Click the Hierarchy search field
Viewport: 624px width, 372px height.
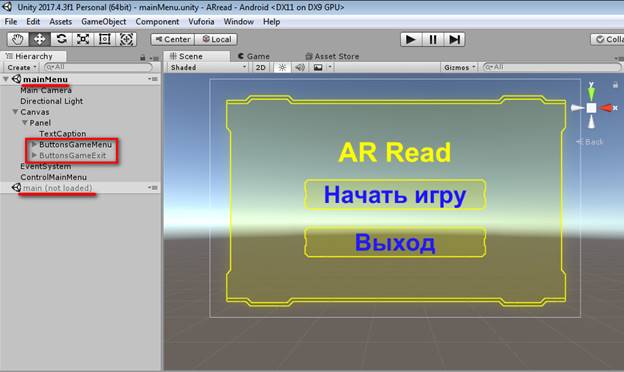pyautogui.click(x=98, y=67)
